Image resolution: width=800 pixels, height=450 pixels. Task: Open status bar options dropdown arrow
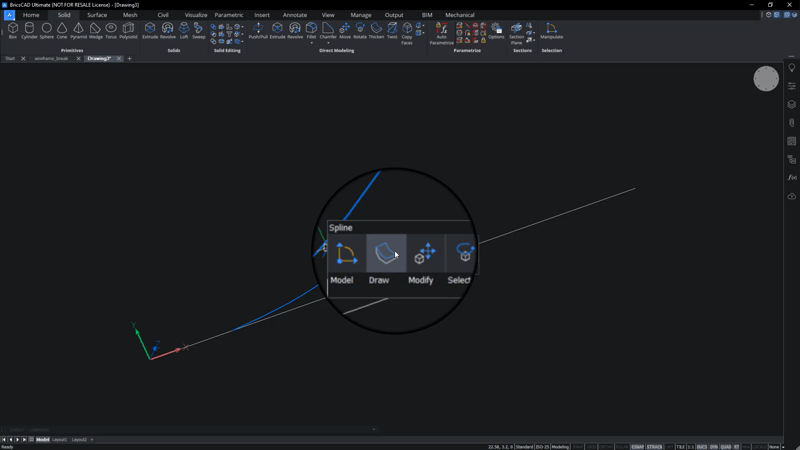tap(783, 447)
